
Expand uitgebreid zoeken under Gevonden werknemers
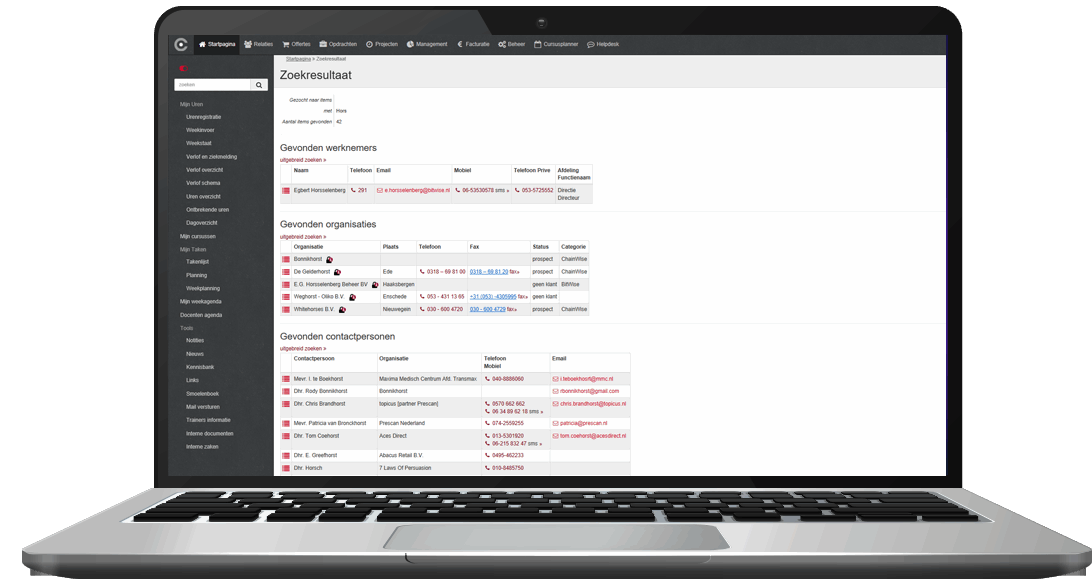click(303, 162)
